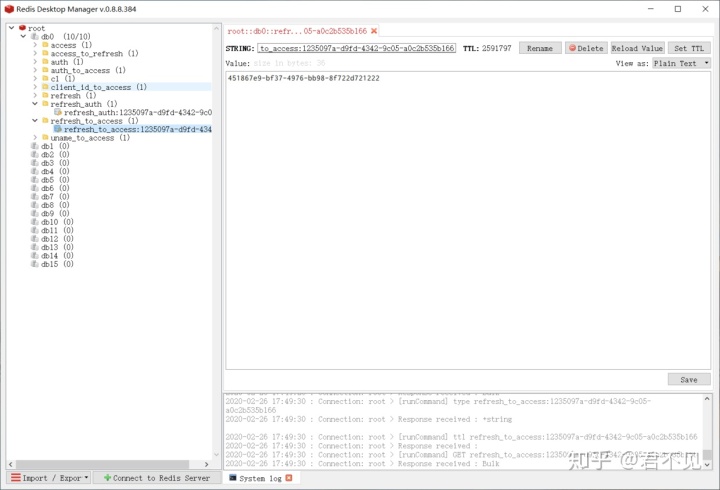Click the auth_to_access folder icon
Screen dimensions: 720x490
(45, 70)
